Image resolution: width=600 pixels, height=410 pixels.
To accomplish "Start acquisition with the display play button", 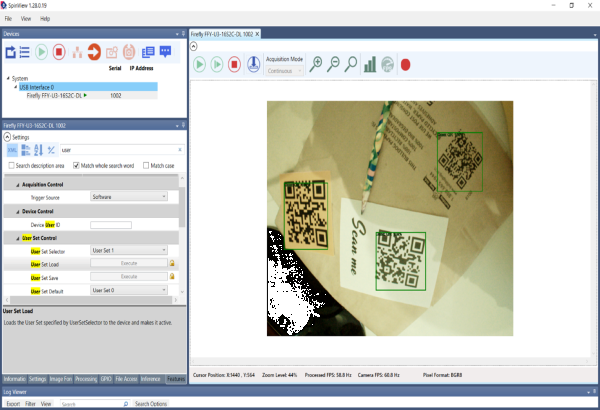I will pyautogui.click(x=199, y=64).
